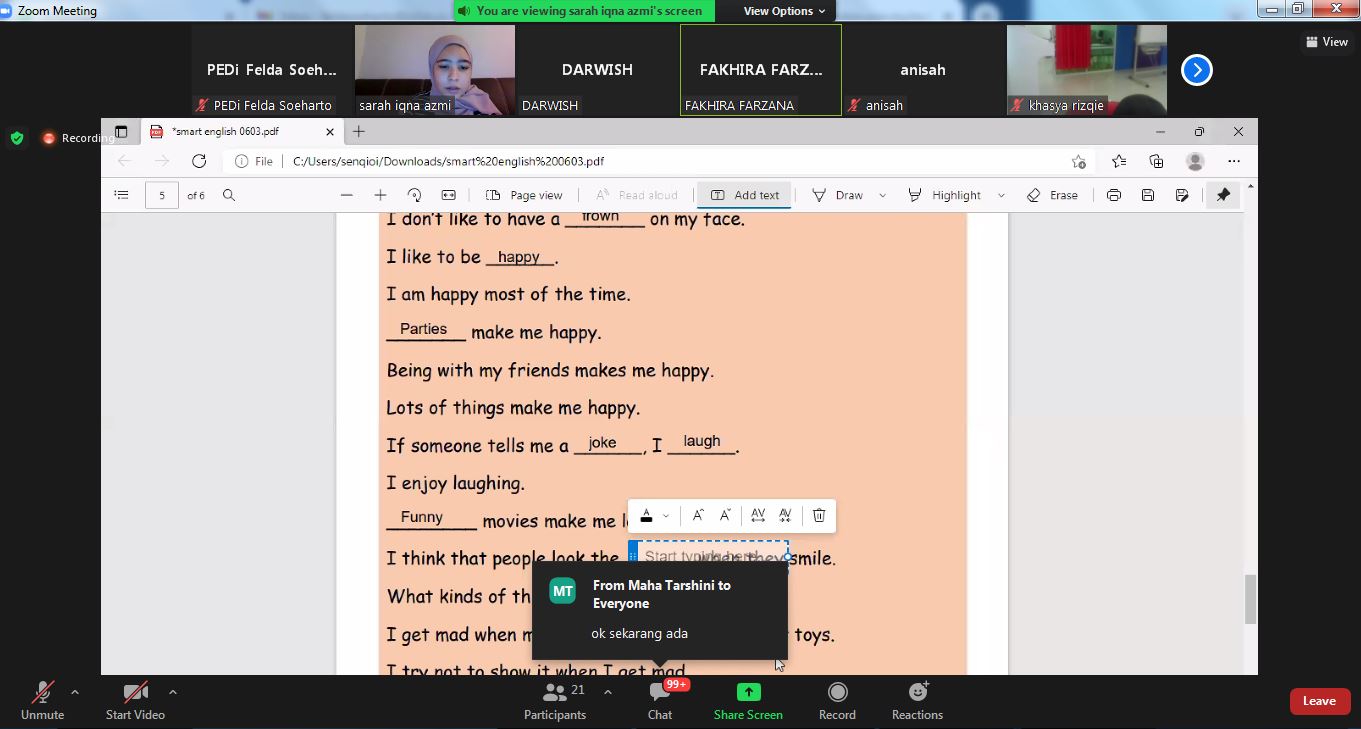Image resolution: width=1361 pixels, height=729 pixels.
Task: Expand arrow beside Participants
Action: coord(608,691)
